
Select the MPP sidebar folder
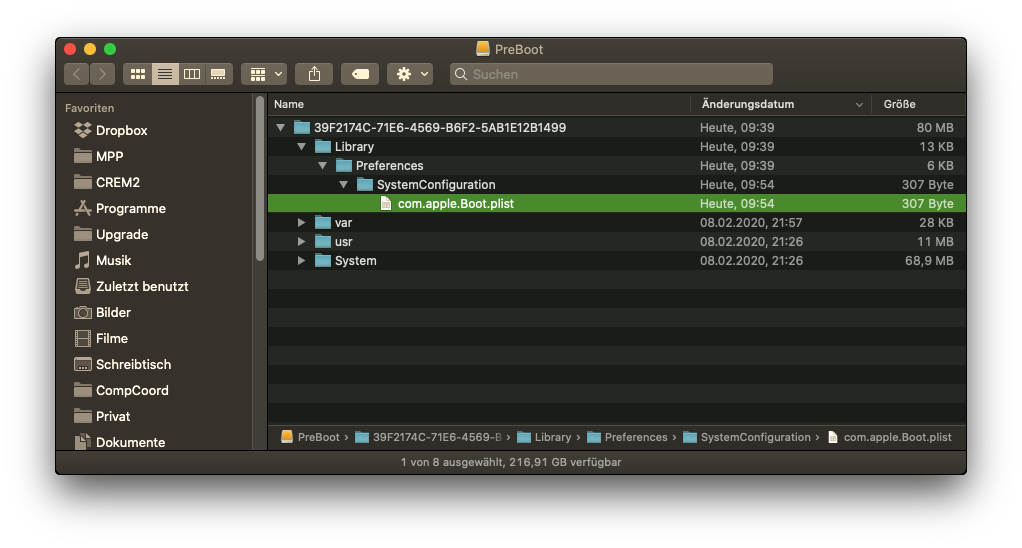pos(99,156)
